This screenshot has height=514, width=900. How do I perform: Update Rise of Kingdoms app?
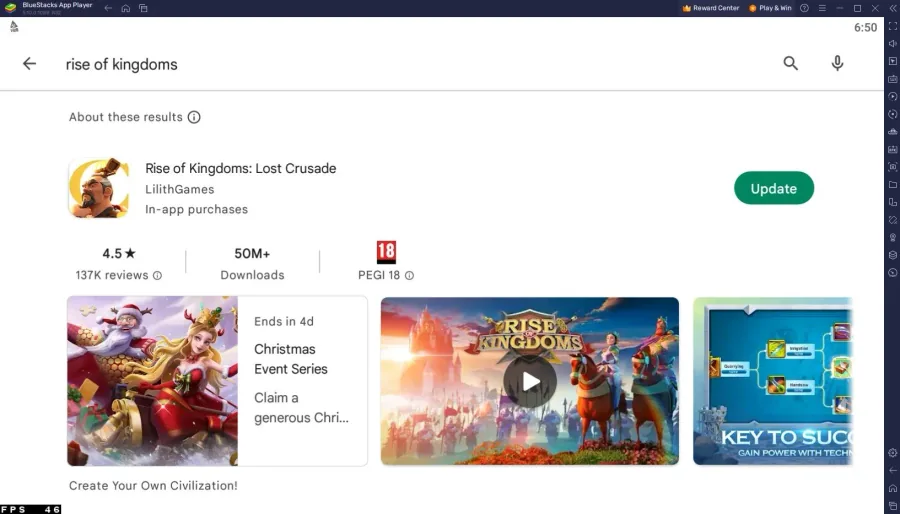pos(774,188)
